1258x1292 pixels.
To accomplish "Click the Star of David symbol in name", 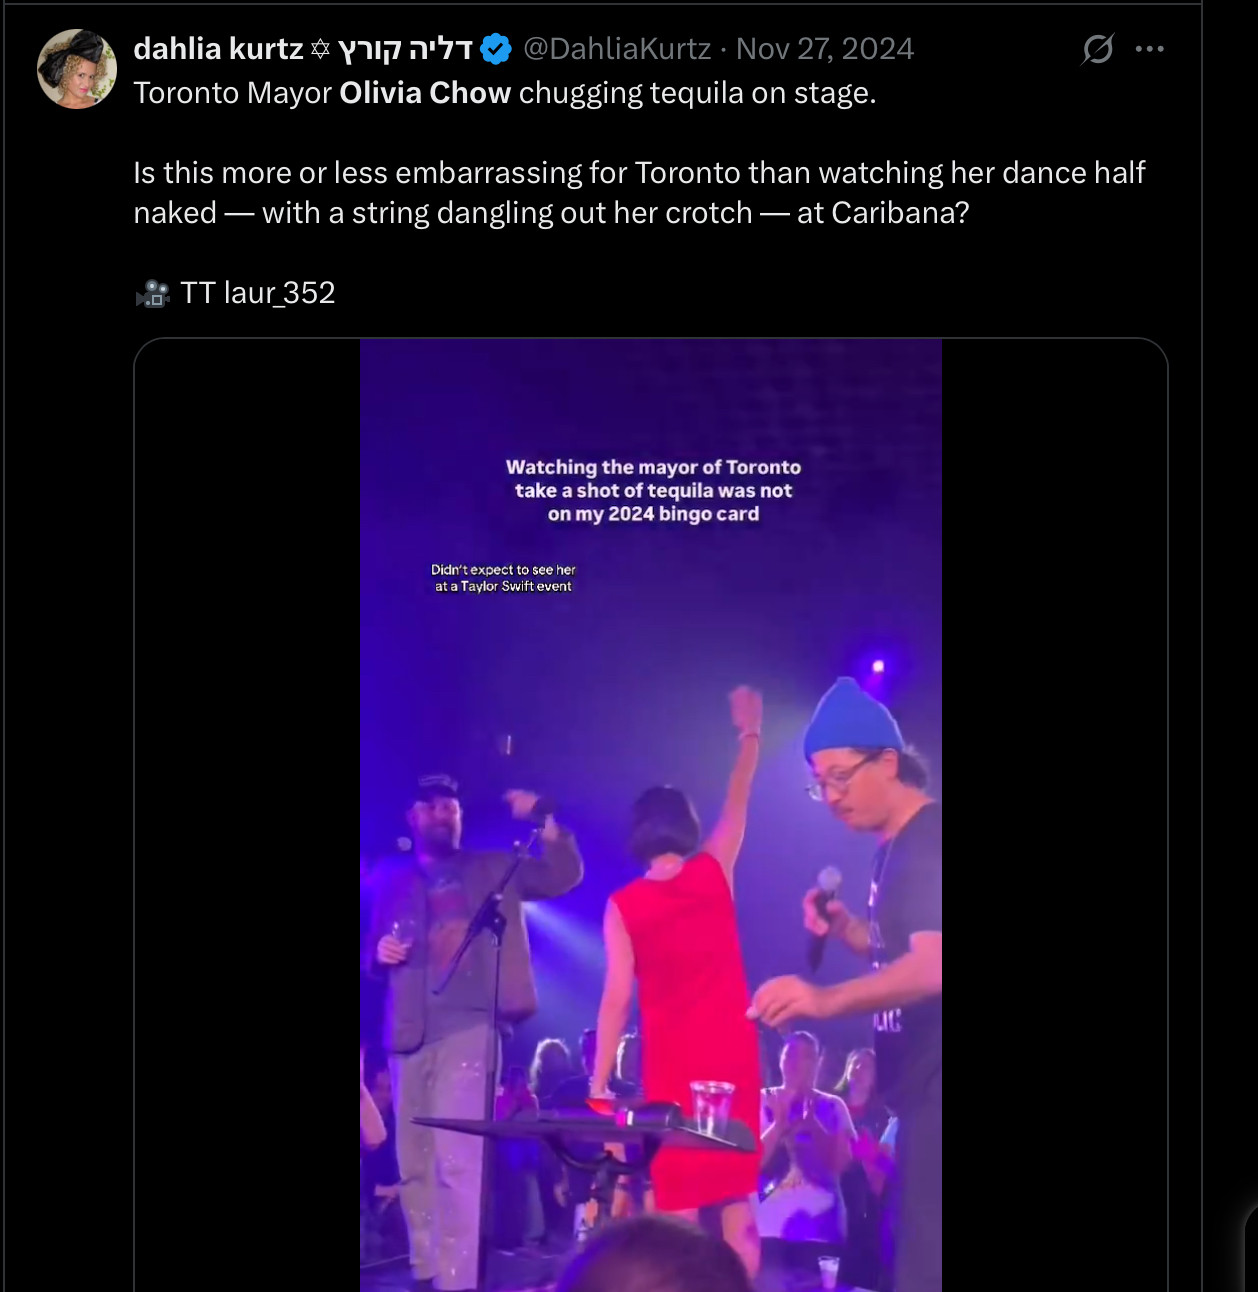I will [320, 49].
